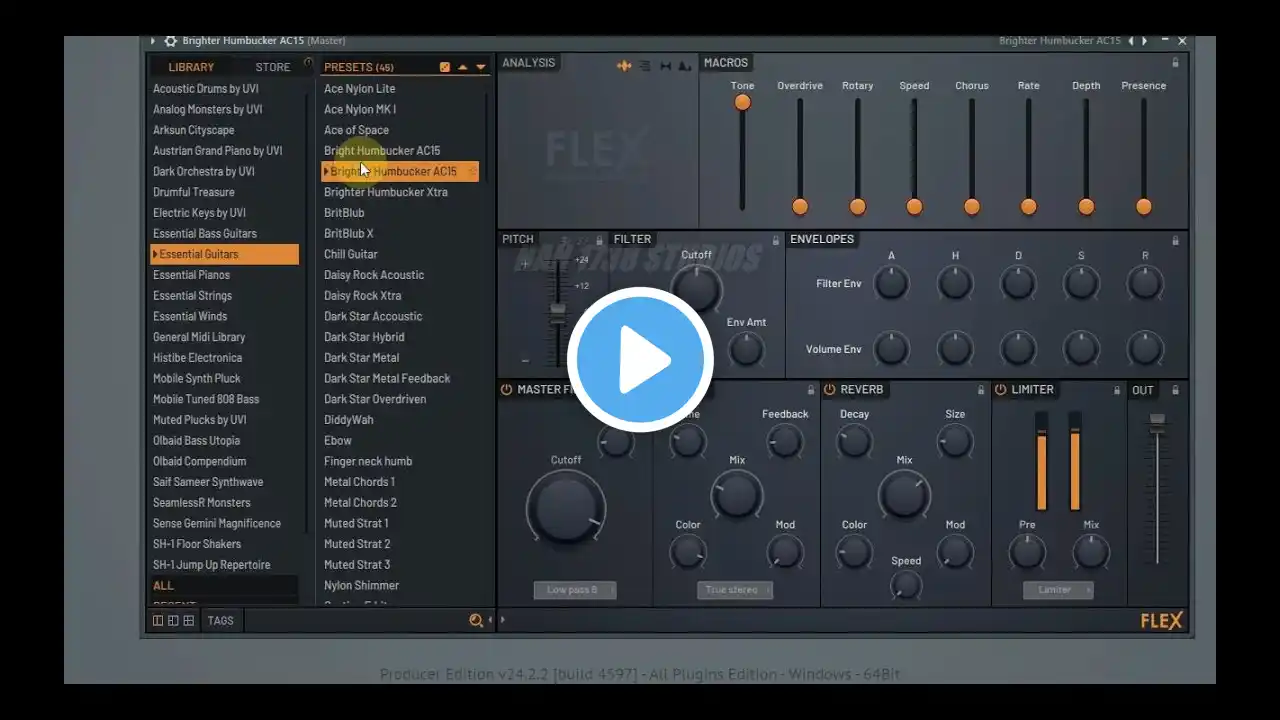Select the third view icon in ANALYSIS
The width and height of the screenshot is (1280, 720).
click(665, 66)
